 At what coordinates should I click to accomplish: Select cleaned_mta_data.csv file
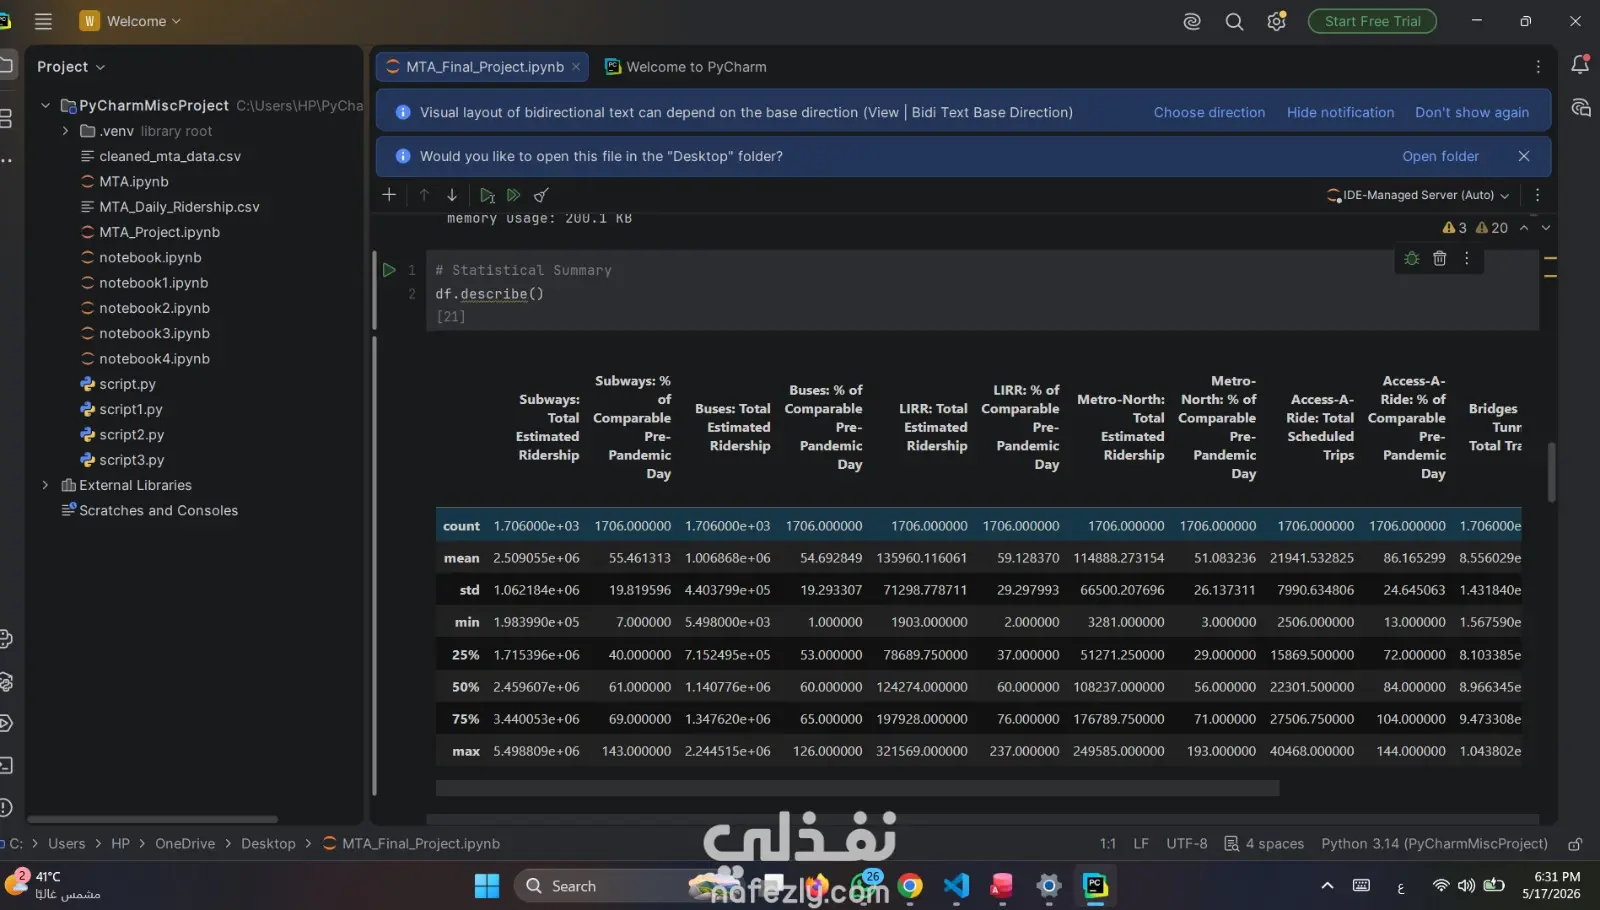(x=170, y=156)
